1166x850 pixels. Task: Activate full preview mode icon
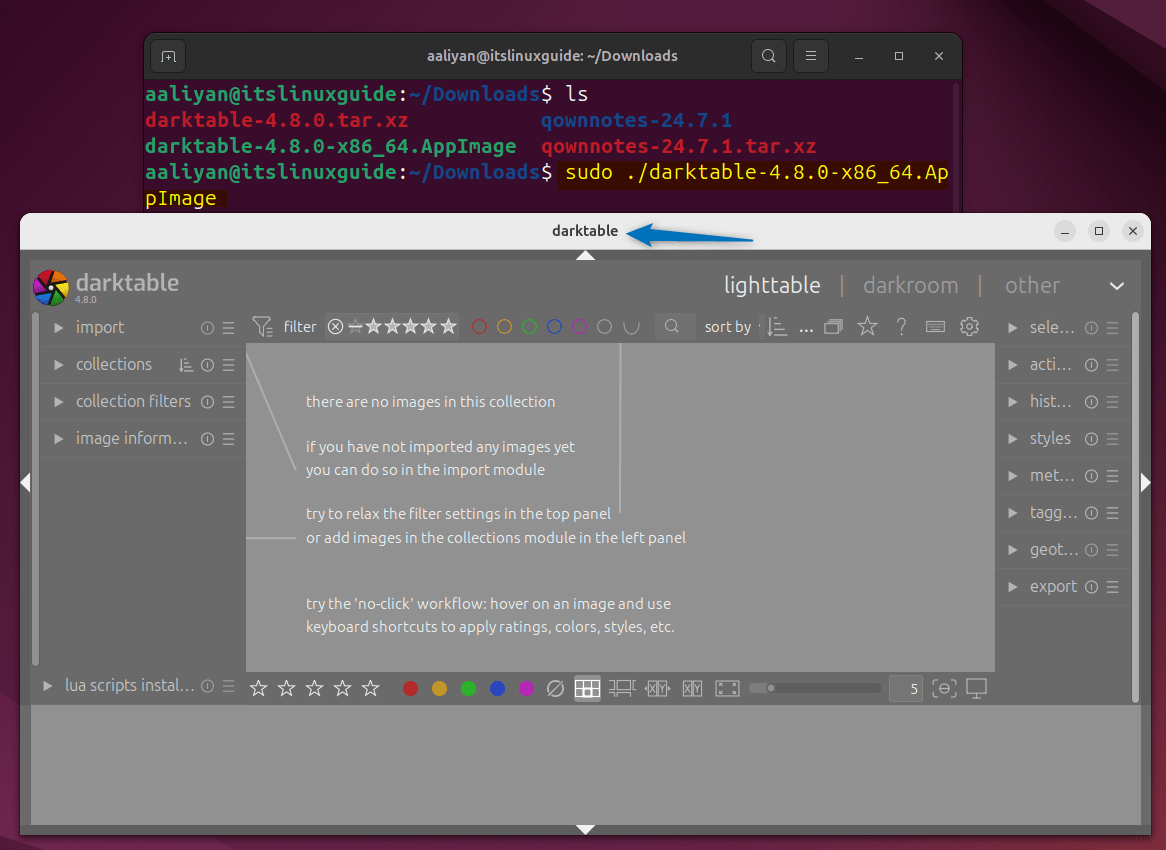click(727, 688)
